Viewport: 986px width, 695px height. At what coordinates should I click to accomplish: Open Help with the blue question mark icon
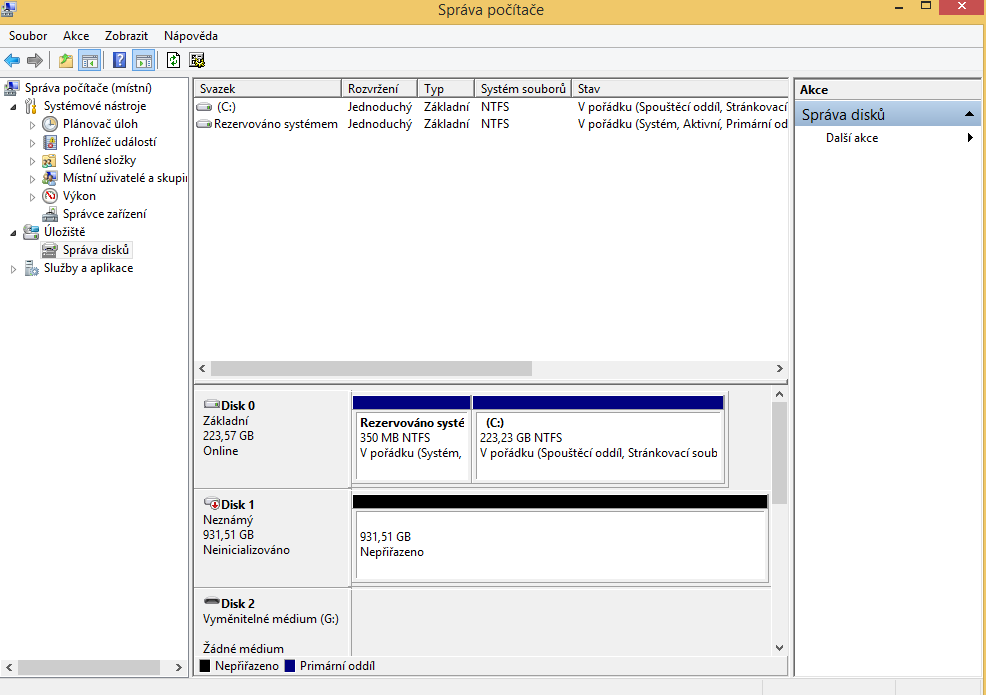120,60
